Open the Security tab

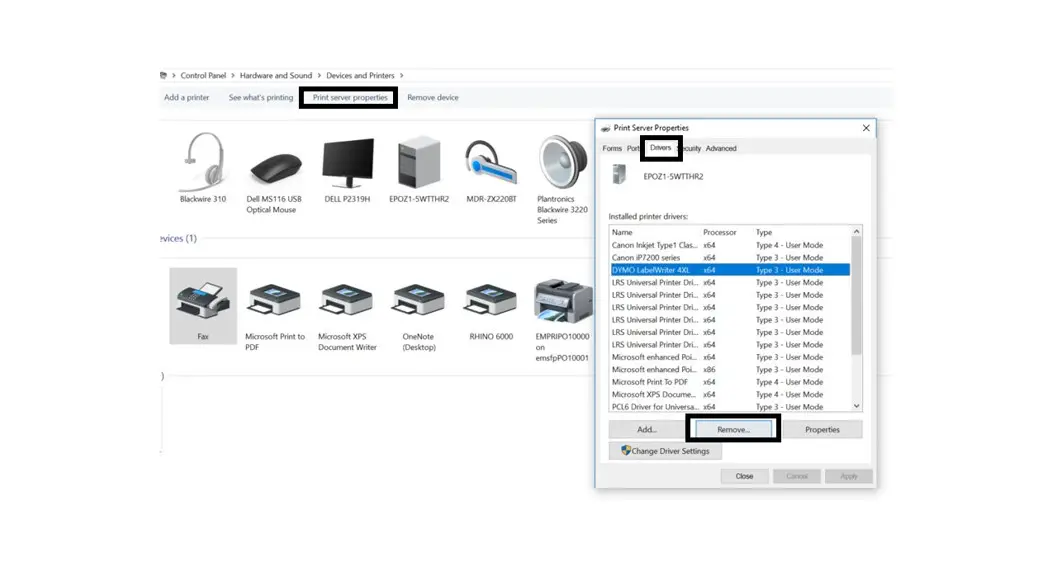click(x=690, y=148)
